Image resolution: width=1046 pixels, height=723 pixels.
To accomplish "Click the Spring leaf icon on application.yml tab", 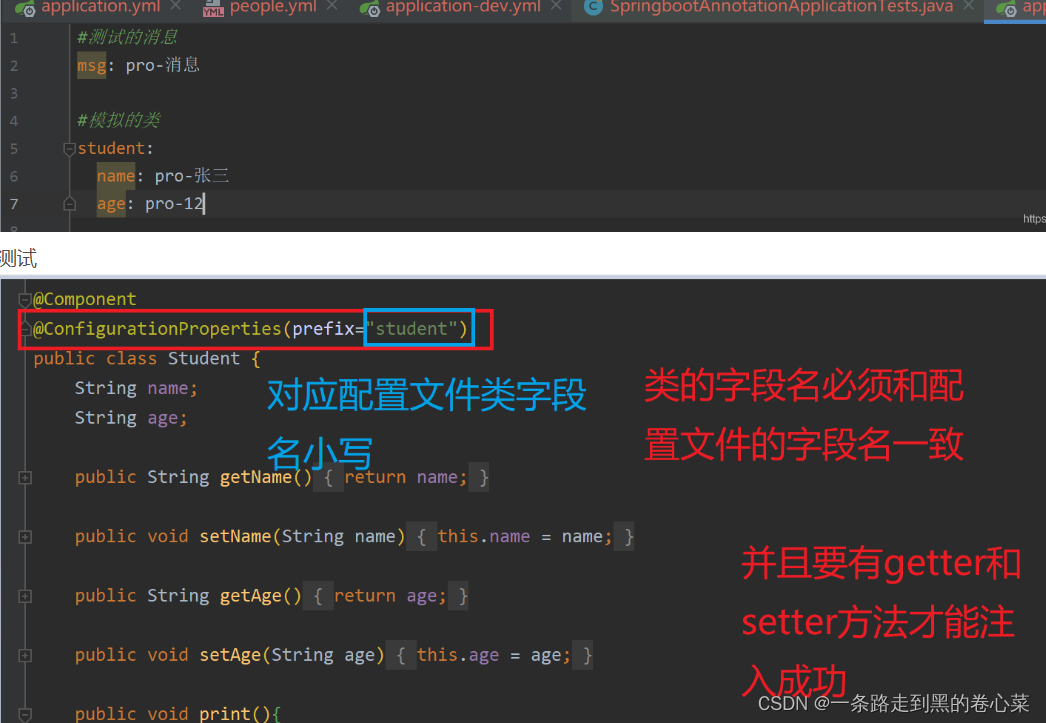I will tap(26, 8).
